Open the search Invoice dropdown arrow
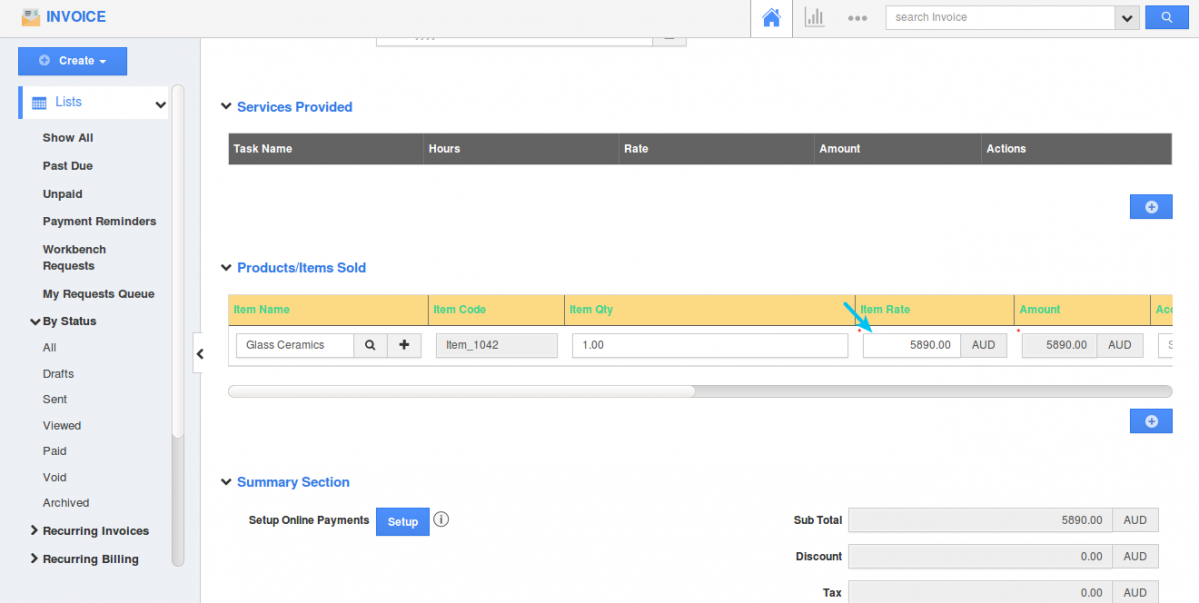This screenshot has width=1199, height=603. point(1128,18)
